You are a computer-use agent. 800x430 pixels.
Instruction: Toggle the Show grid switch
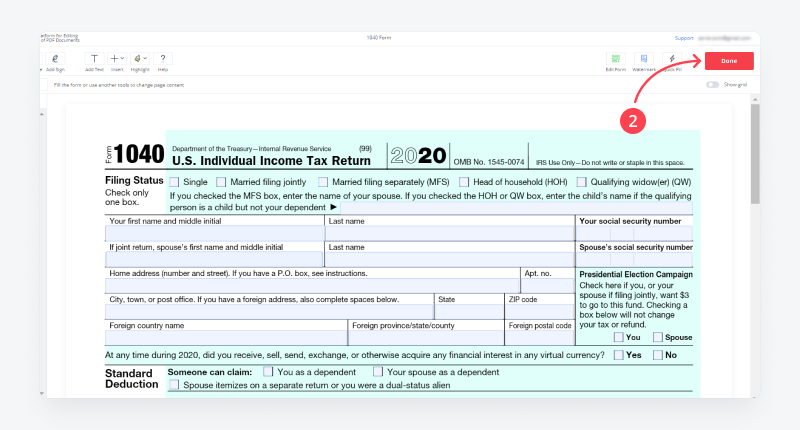713,85
